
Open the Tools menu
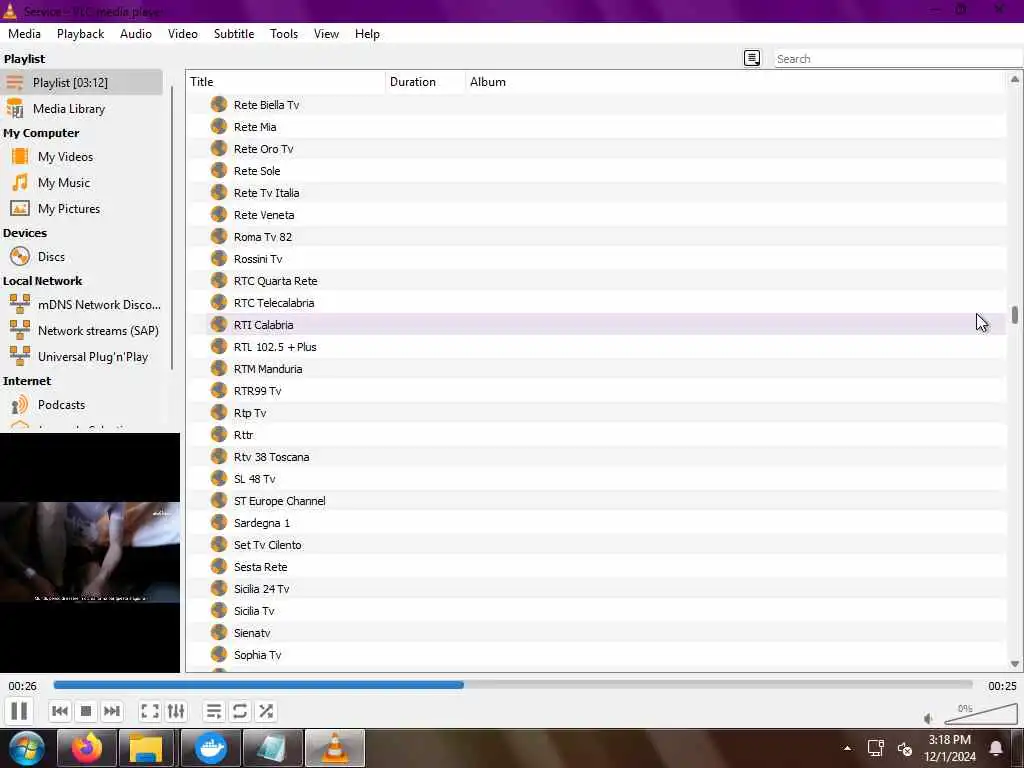pos(283,34)
